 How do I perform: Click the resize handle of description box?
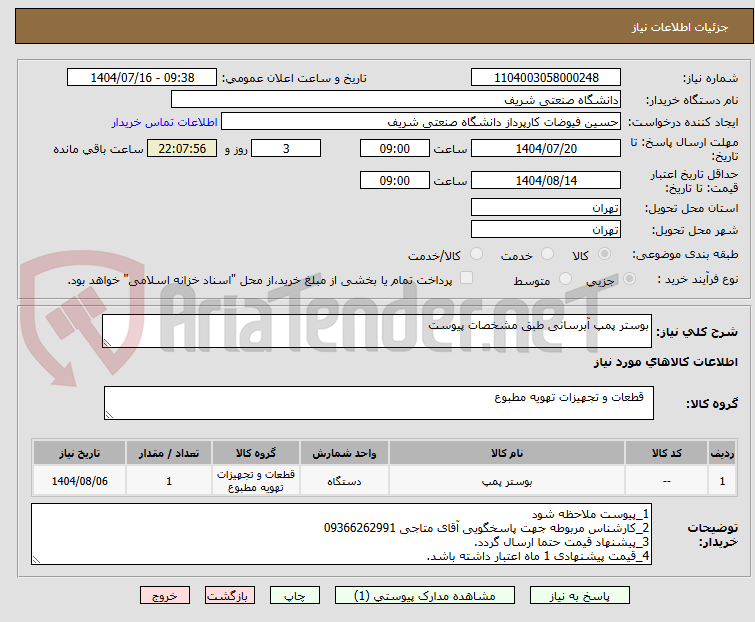click(x=107, y=342)
